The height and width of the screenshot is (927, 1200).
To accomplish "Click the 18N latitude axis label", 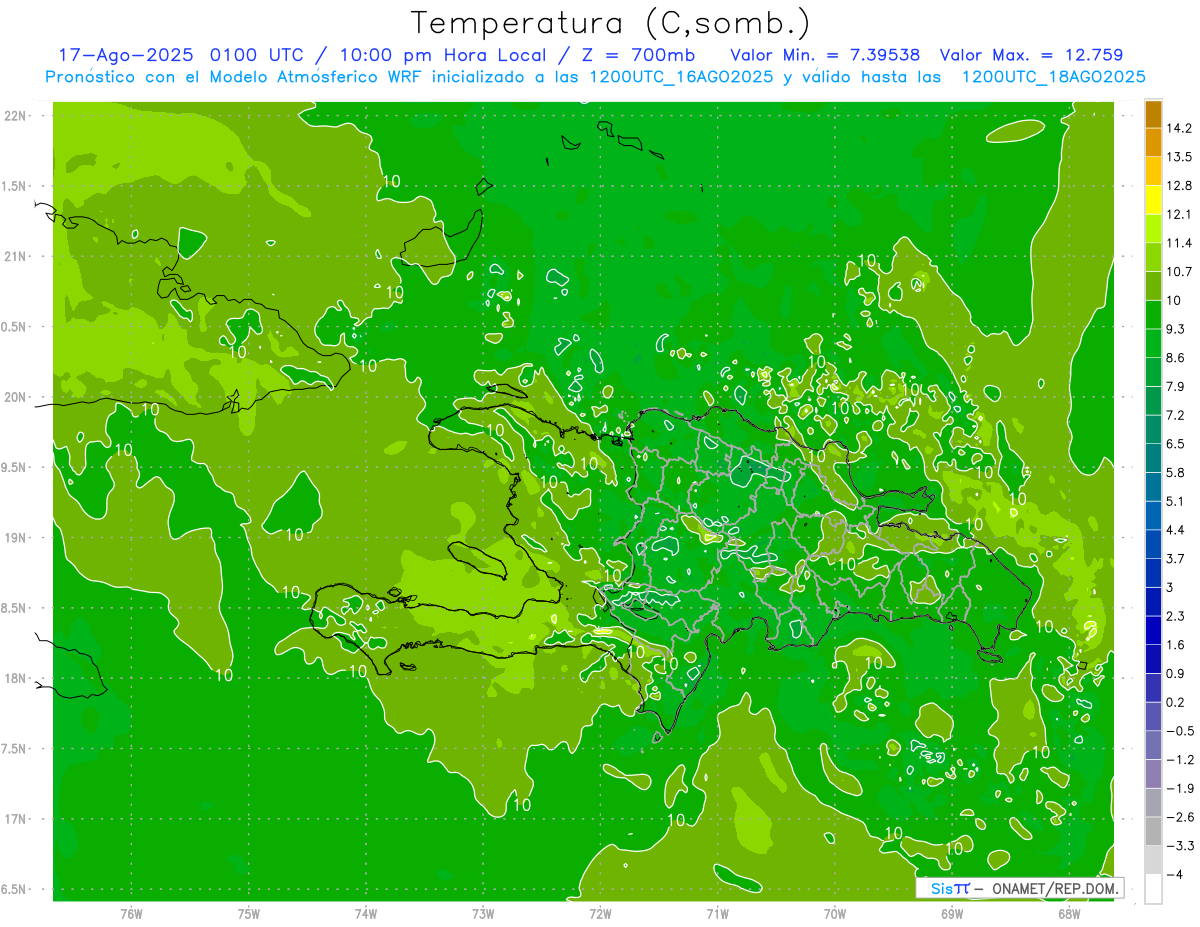I will [x=14, y=678].
